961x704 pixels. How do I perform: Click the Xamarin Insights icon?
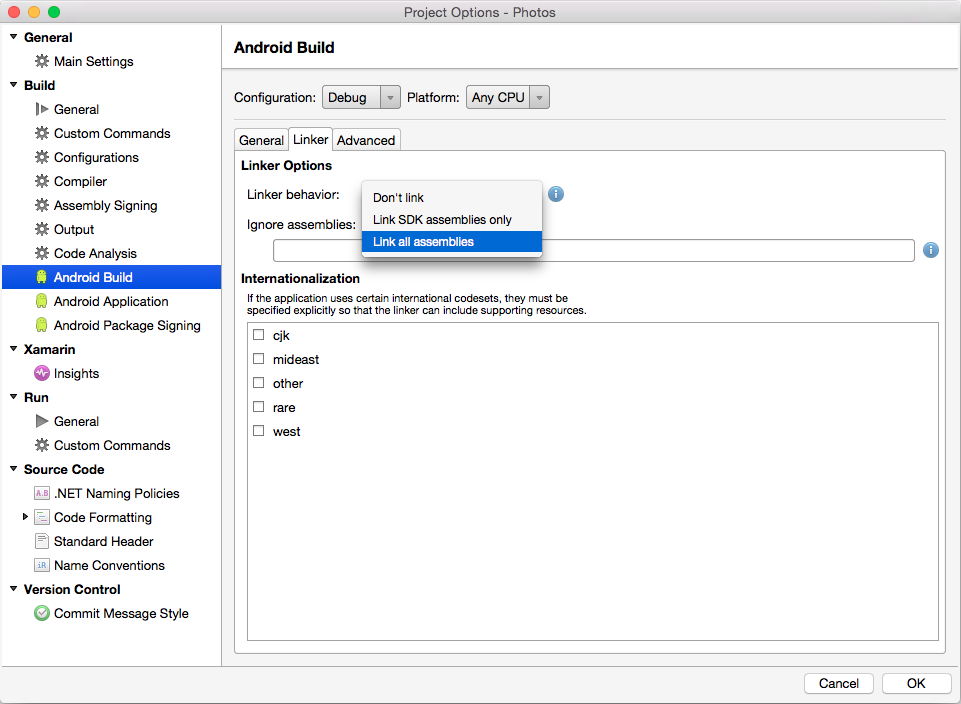tap(40, 373)
